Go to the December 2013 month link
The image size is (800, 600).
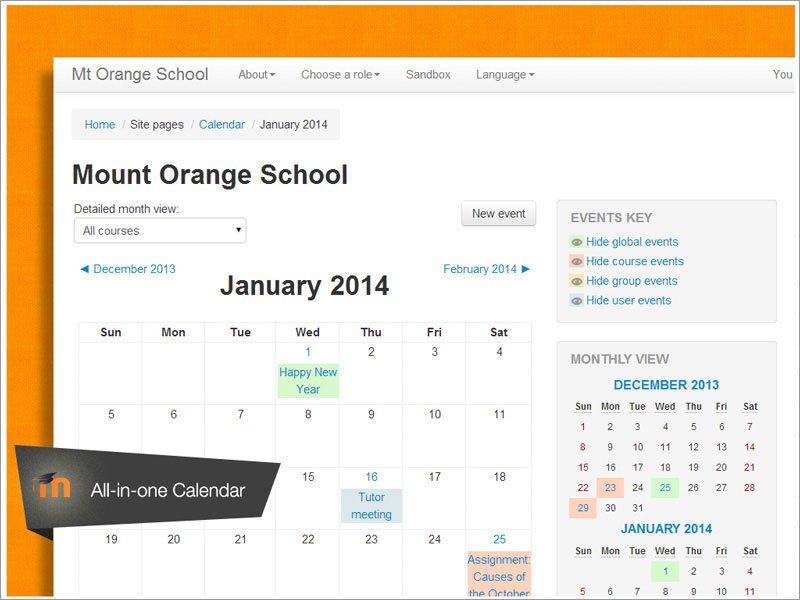pos(134,269)
